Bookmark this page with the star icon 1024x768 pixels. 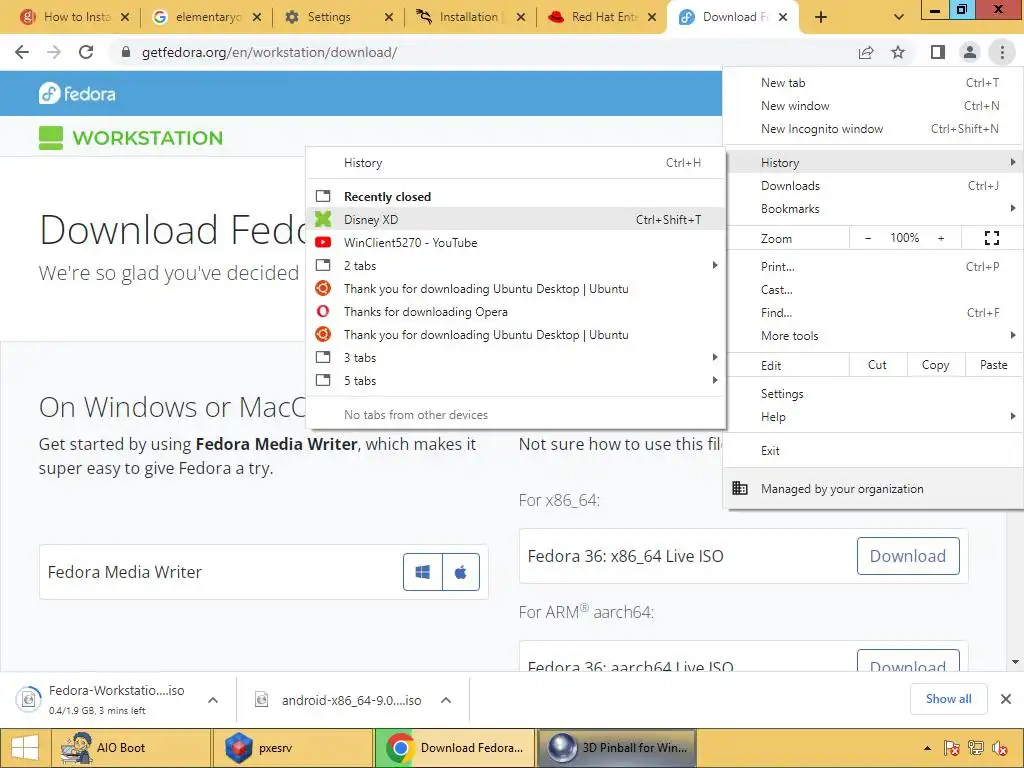coord(899,52)
